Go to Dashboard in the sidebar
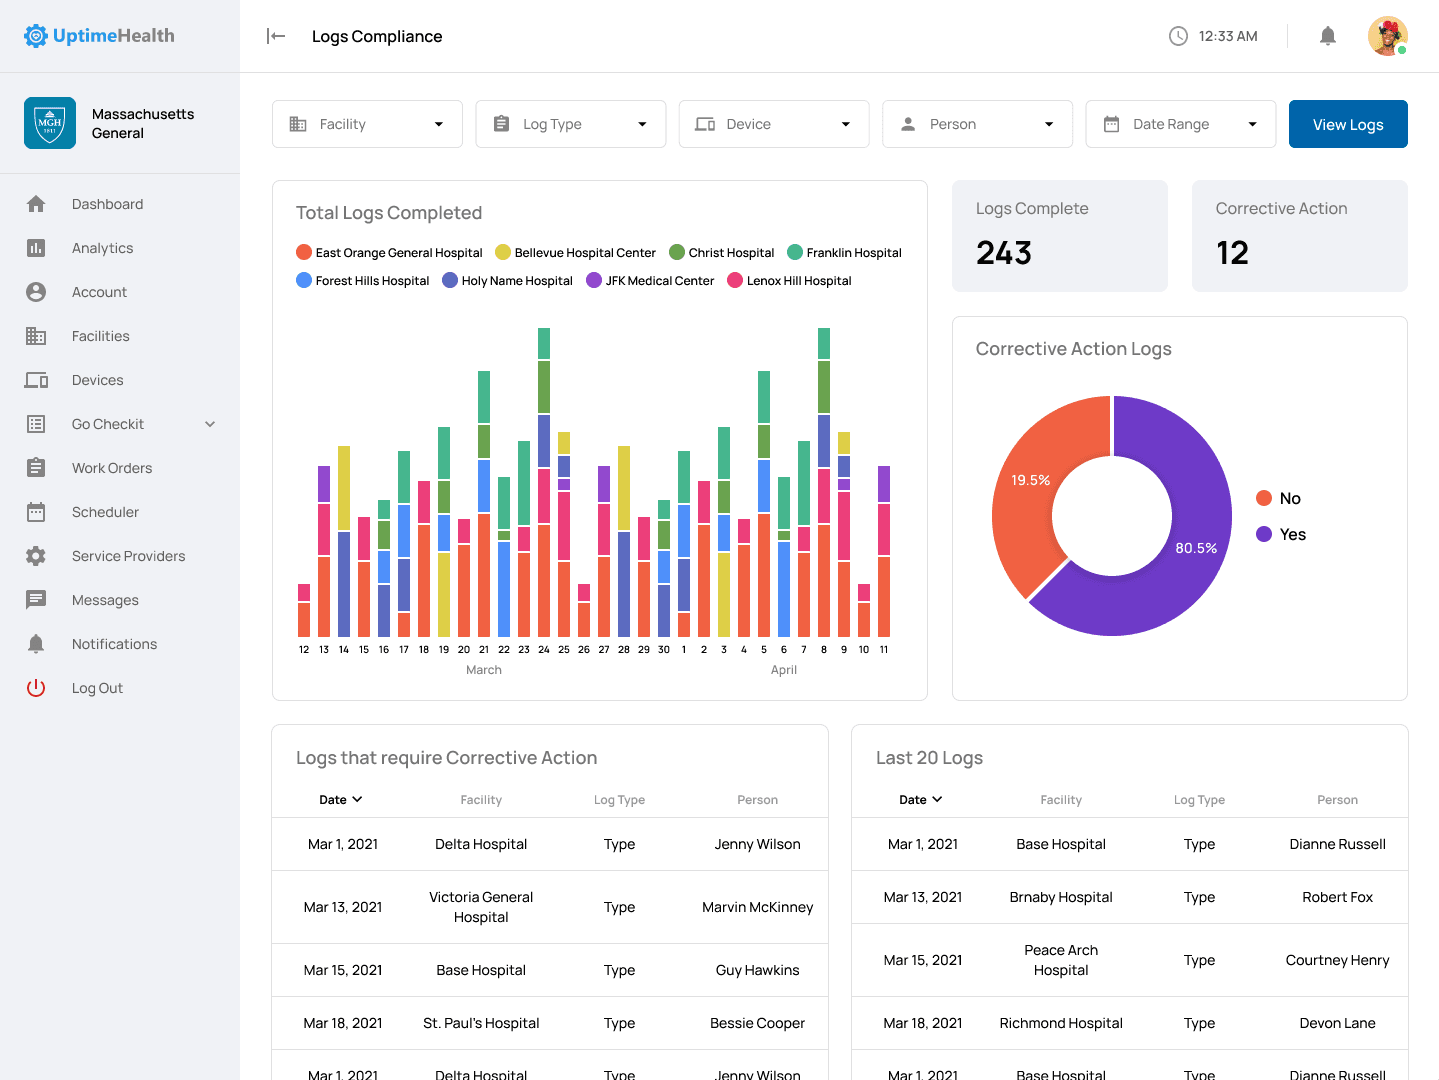1439x1080 pixels. tap(107, 204)
